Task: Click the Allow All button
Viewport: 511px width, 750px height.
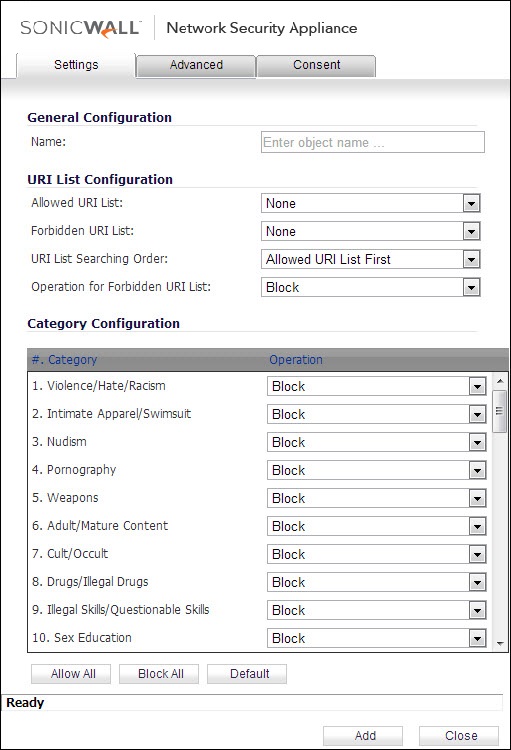Action: tap(71, 674)
